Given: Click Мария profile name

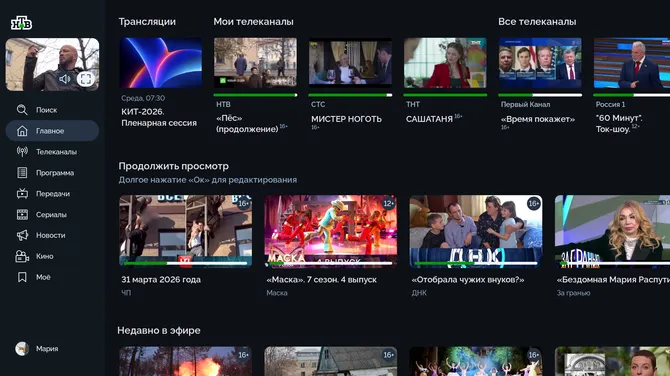Looking at the screenshot, I should pos(47,349).
